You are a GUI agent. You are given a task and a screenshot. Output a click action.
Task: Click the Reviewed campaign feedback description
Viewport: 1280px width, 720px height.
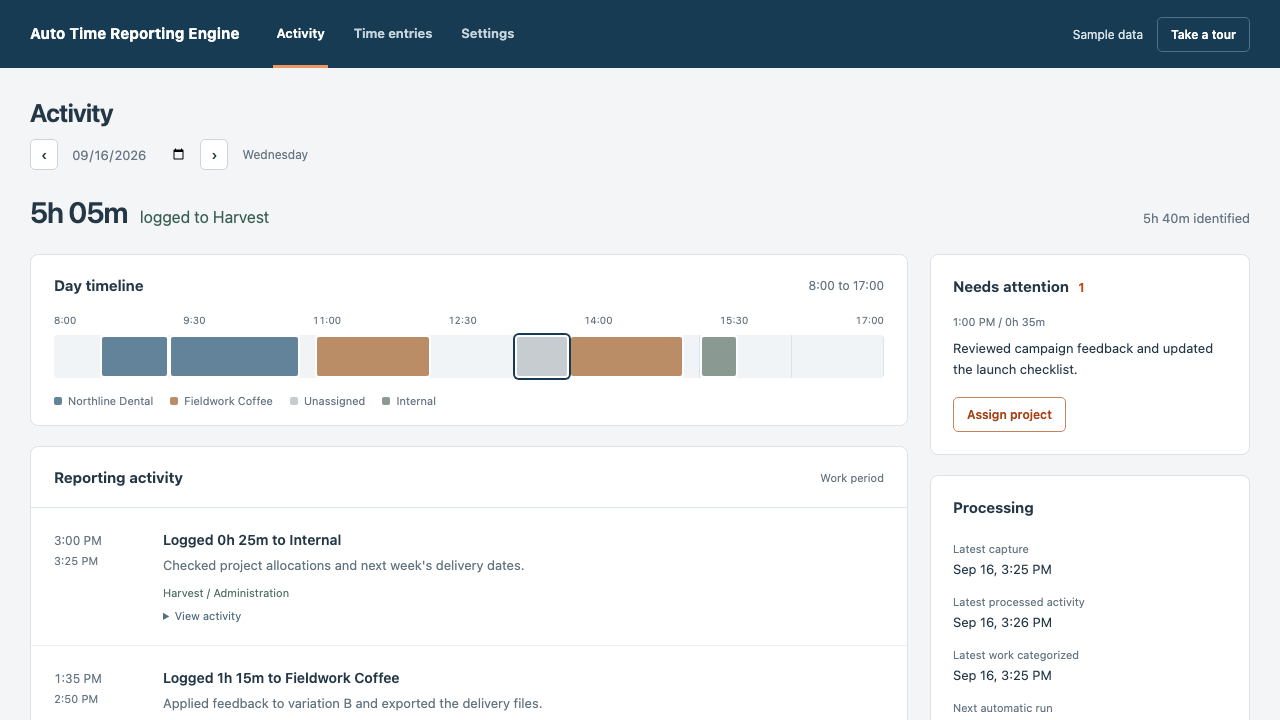coord(1083,359)
